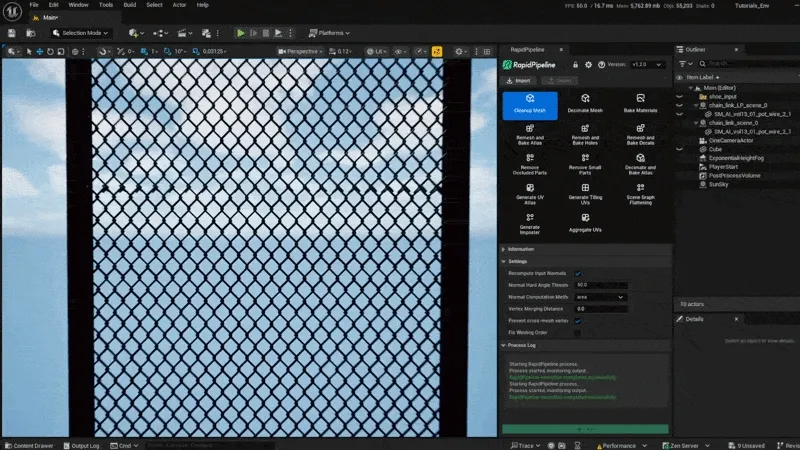Toggle Recompute Input Normals checkbox
The width and height of the screenshot is (800, 450).
(578, 273)
